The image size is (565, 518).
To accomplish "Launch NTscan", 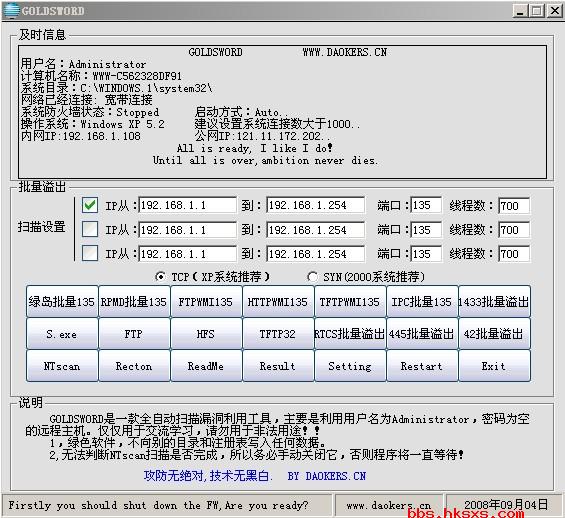I will tap(62, 366).
